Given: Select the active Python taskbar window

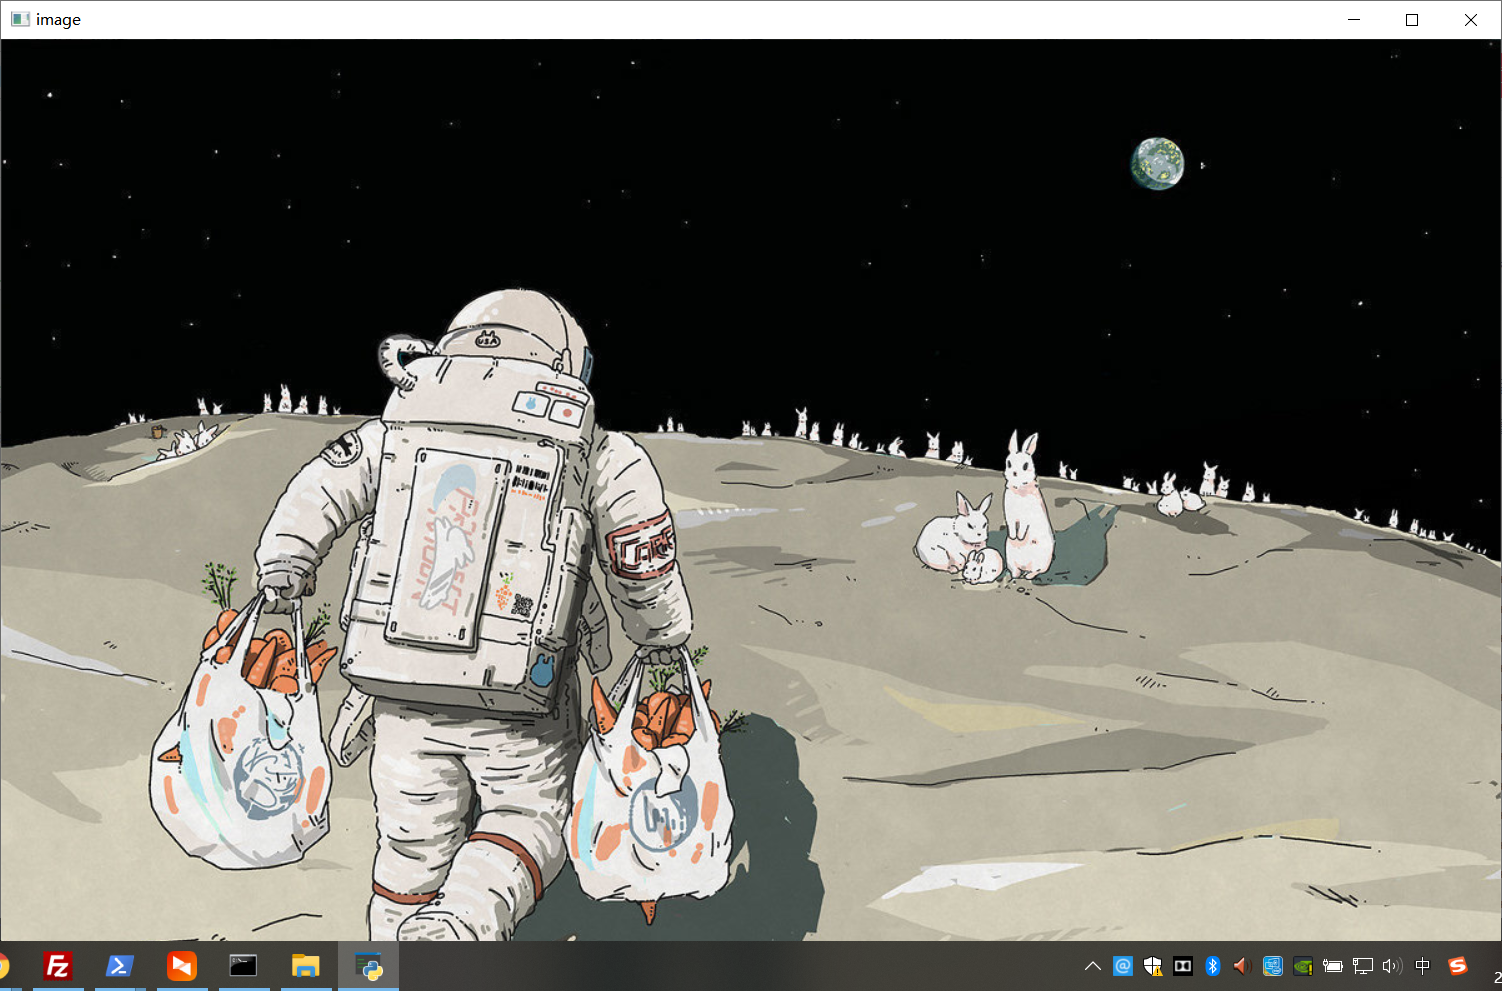Looking at the screenshot, I should coord(369,966).
